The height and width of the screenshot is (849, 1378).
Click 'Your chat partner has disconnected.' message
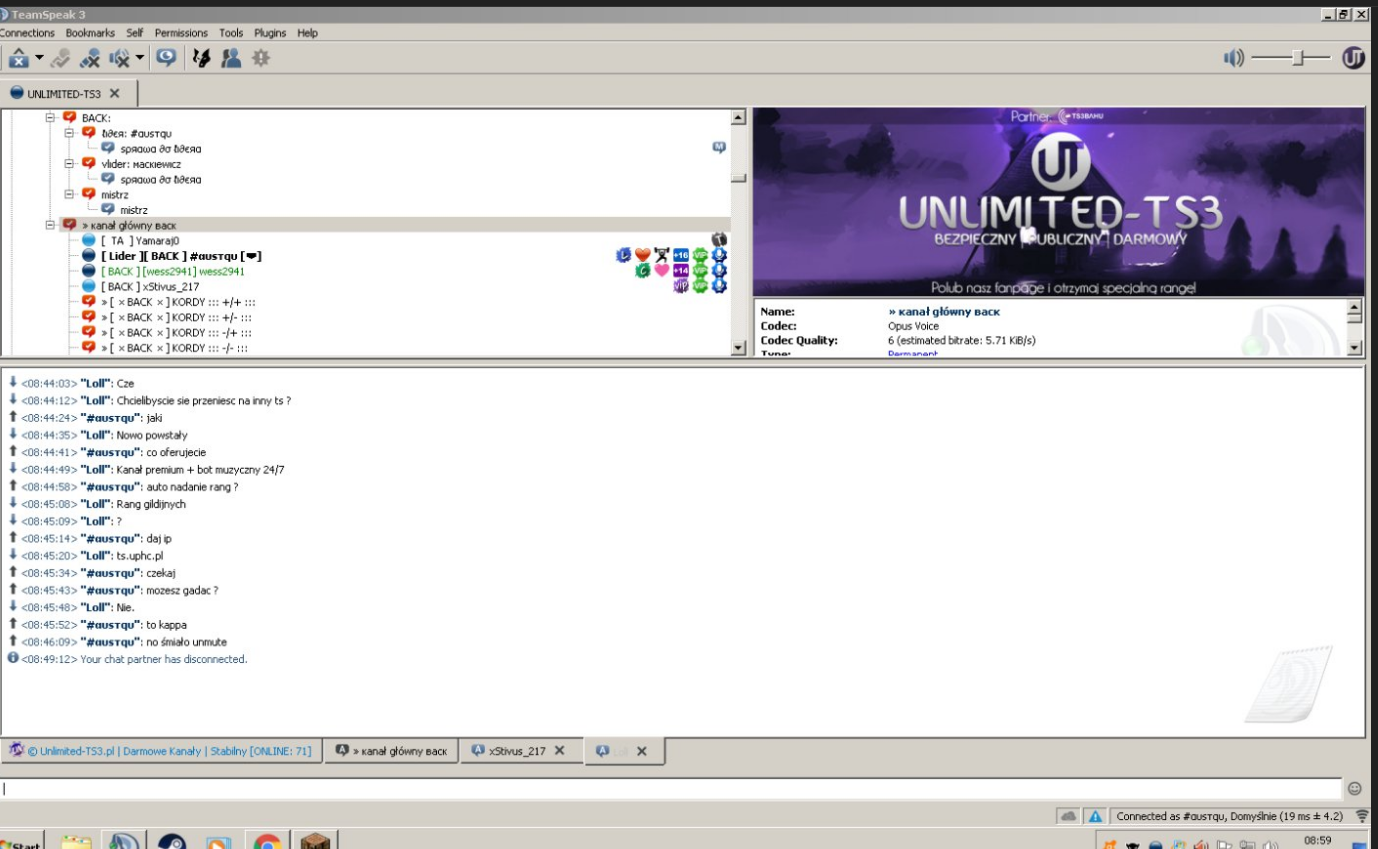pyautogui.click(x=163, y=659)
